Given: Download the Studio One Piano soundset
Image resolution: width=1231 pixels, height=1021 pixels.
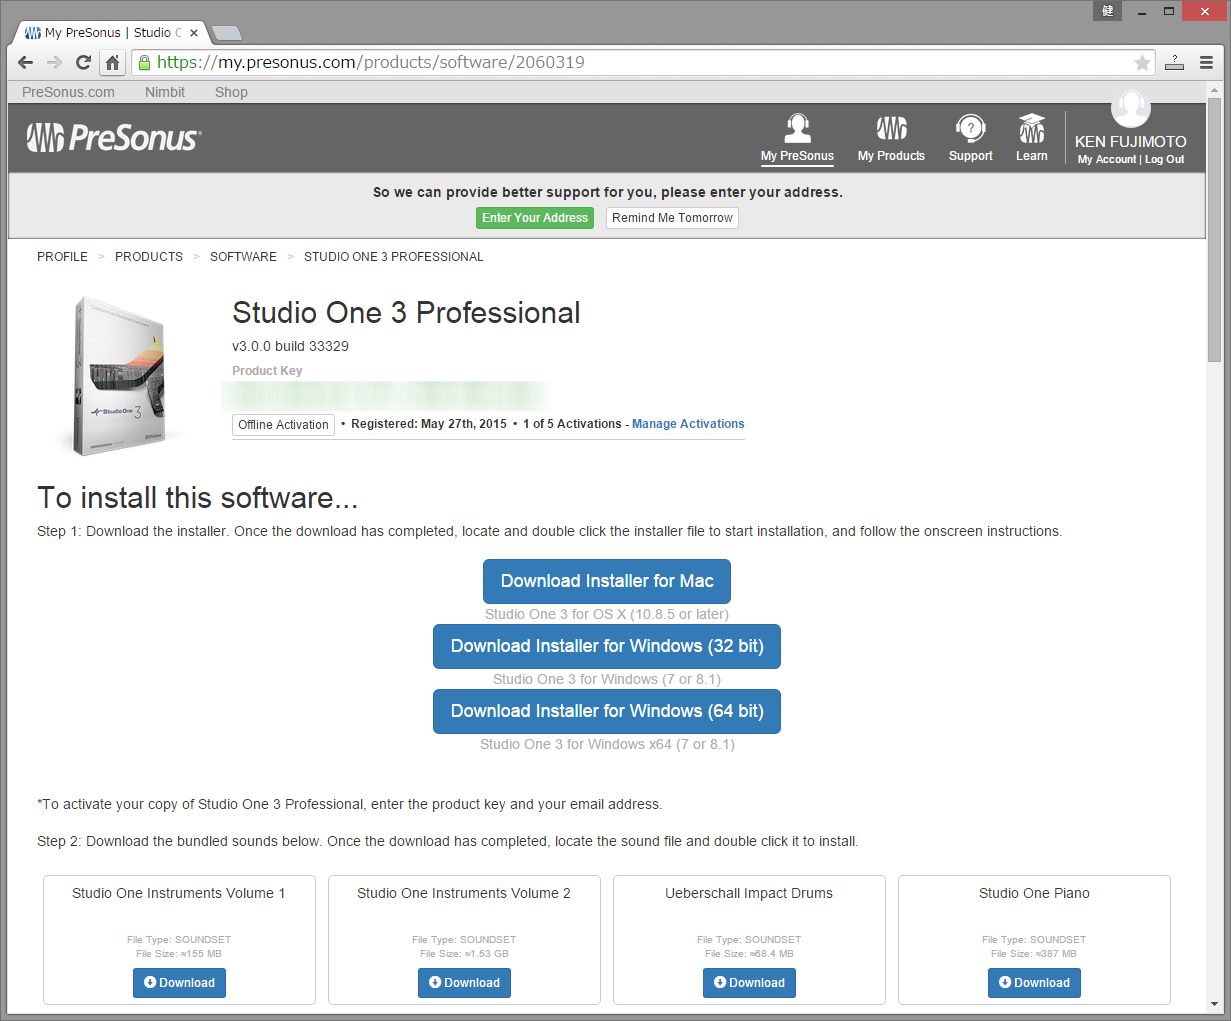Looking at the screenshot, I should pos(1034,983).
